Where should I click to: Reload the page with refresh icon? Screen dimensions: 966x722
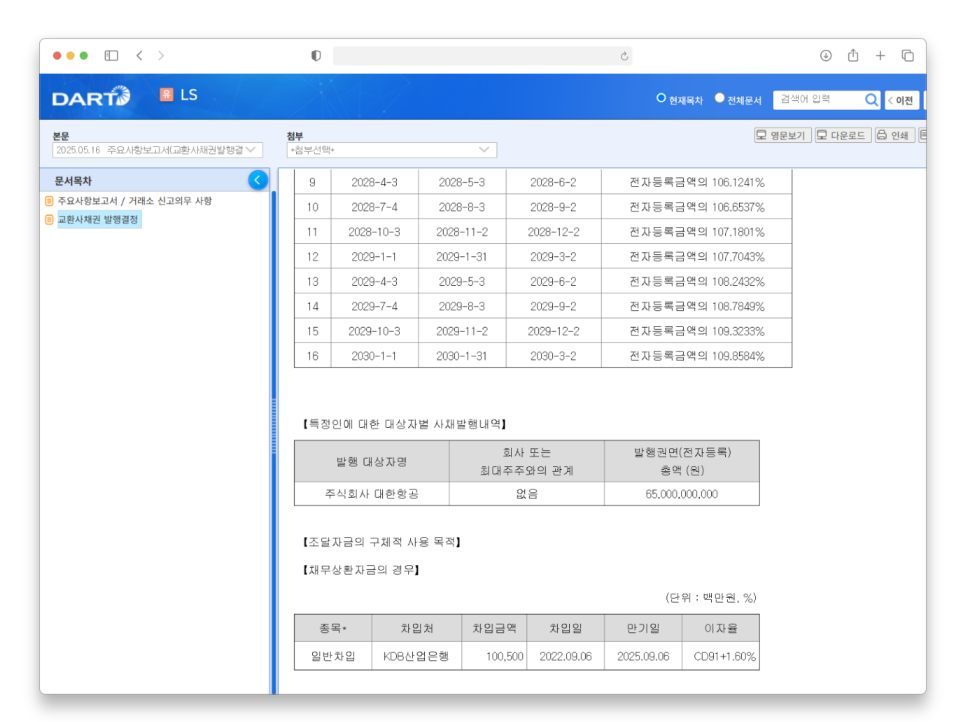point(624,56)
